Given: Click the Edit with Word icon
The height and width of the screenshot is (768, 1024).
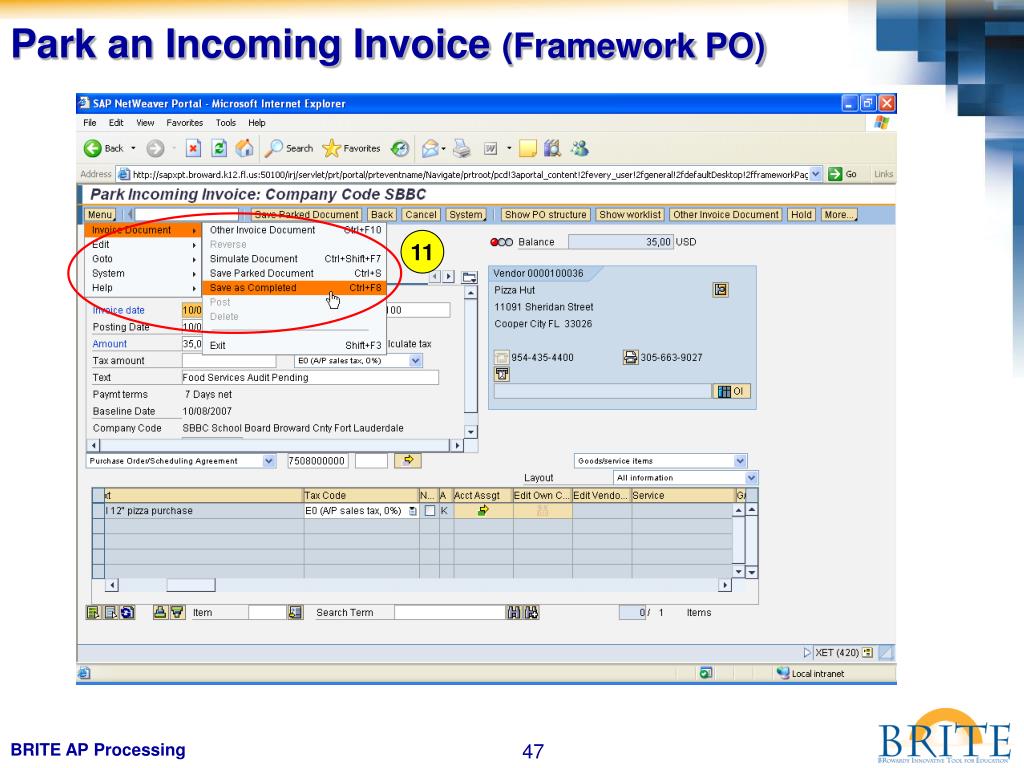Looking at the screenshot, I should point(490,149).
